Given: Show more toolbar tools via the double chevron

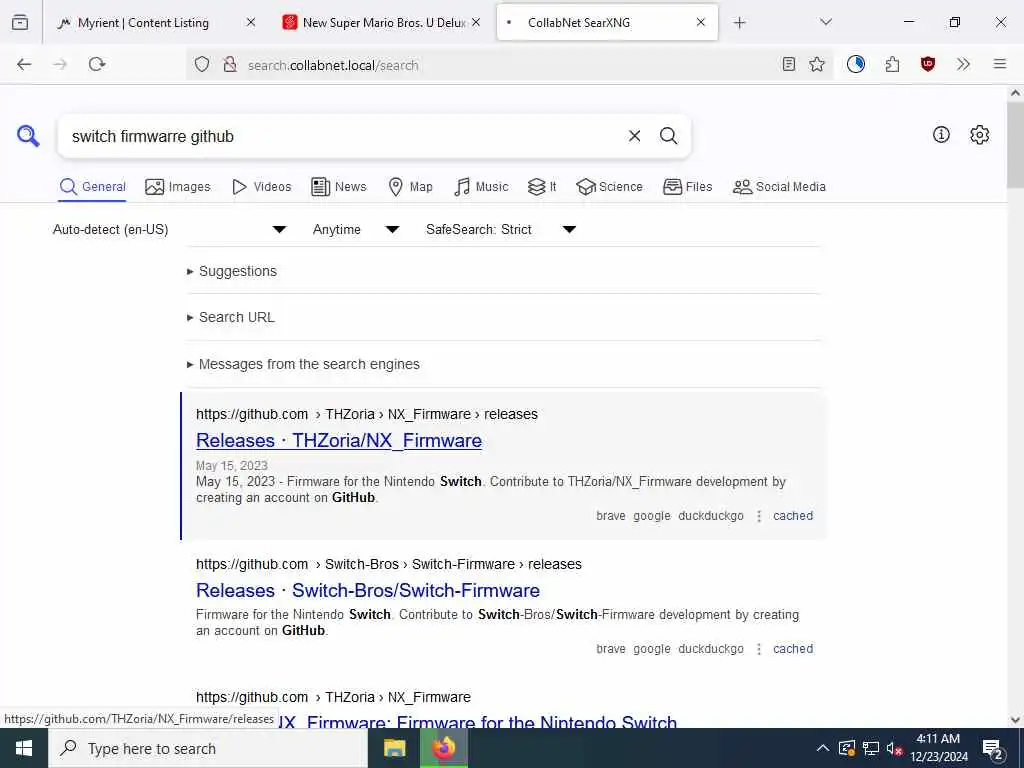Looking at the screenshot, I should tap(963, 64).
